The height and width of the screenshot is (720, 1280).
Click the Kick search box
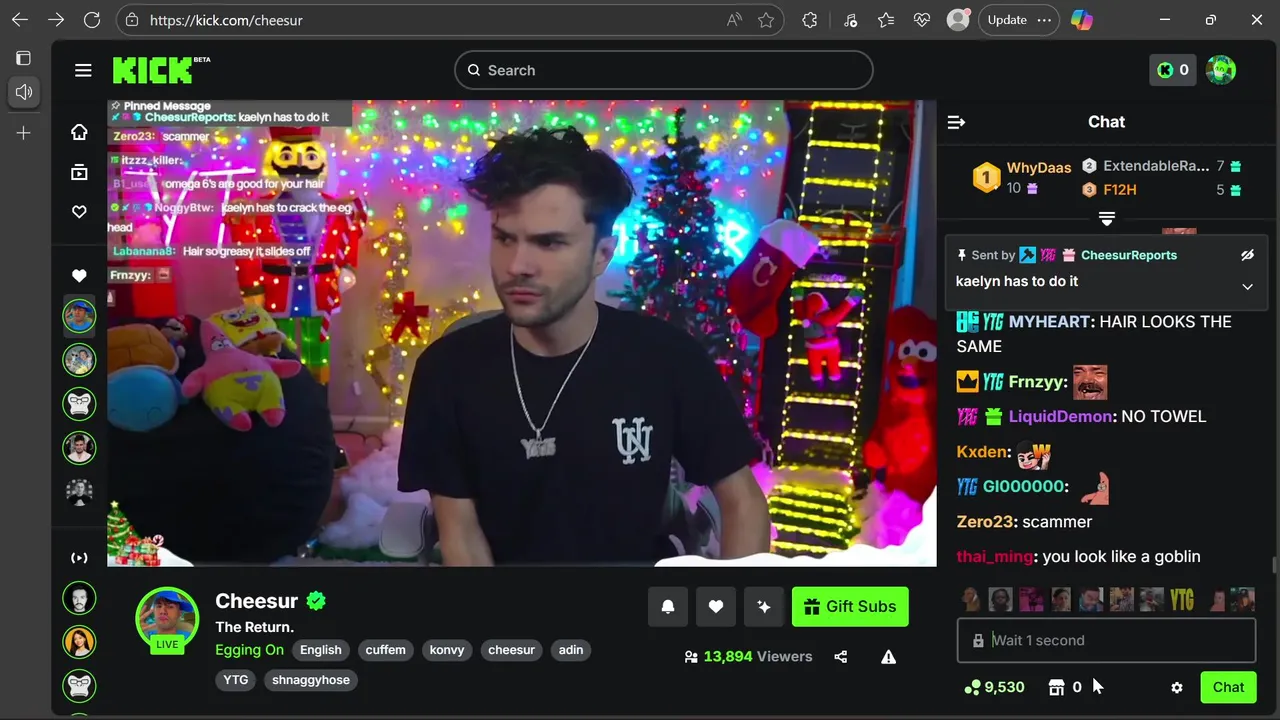(664, 70)
